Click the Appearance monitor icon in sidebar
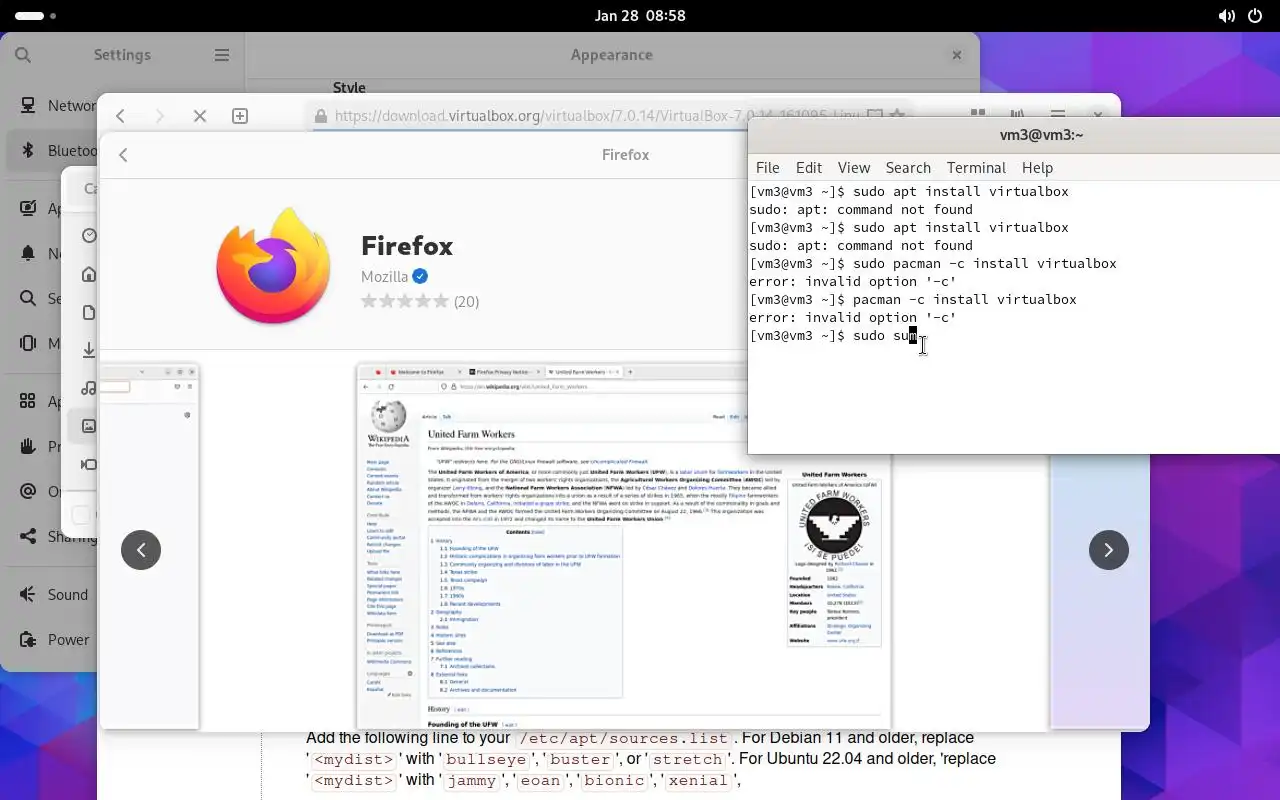 click(28, 208)
